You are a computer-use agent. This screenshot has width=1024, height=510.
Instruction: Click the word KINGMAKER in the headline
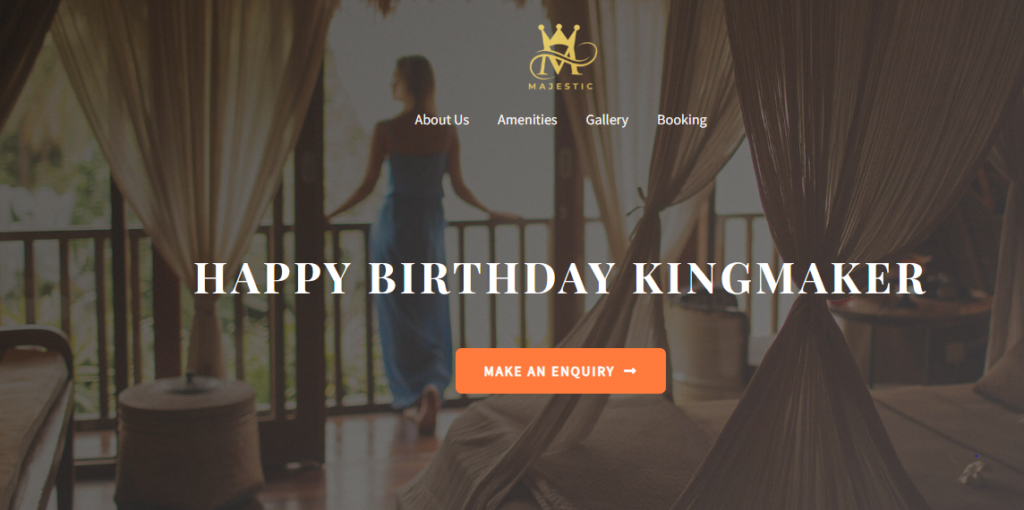(x=779, y=279)
